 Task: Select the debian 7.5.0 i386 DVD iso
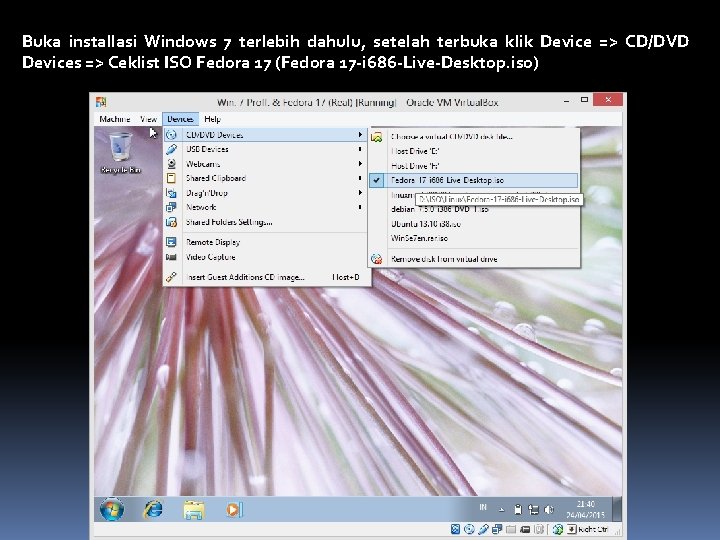(x=473, y=209)
